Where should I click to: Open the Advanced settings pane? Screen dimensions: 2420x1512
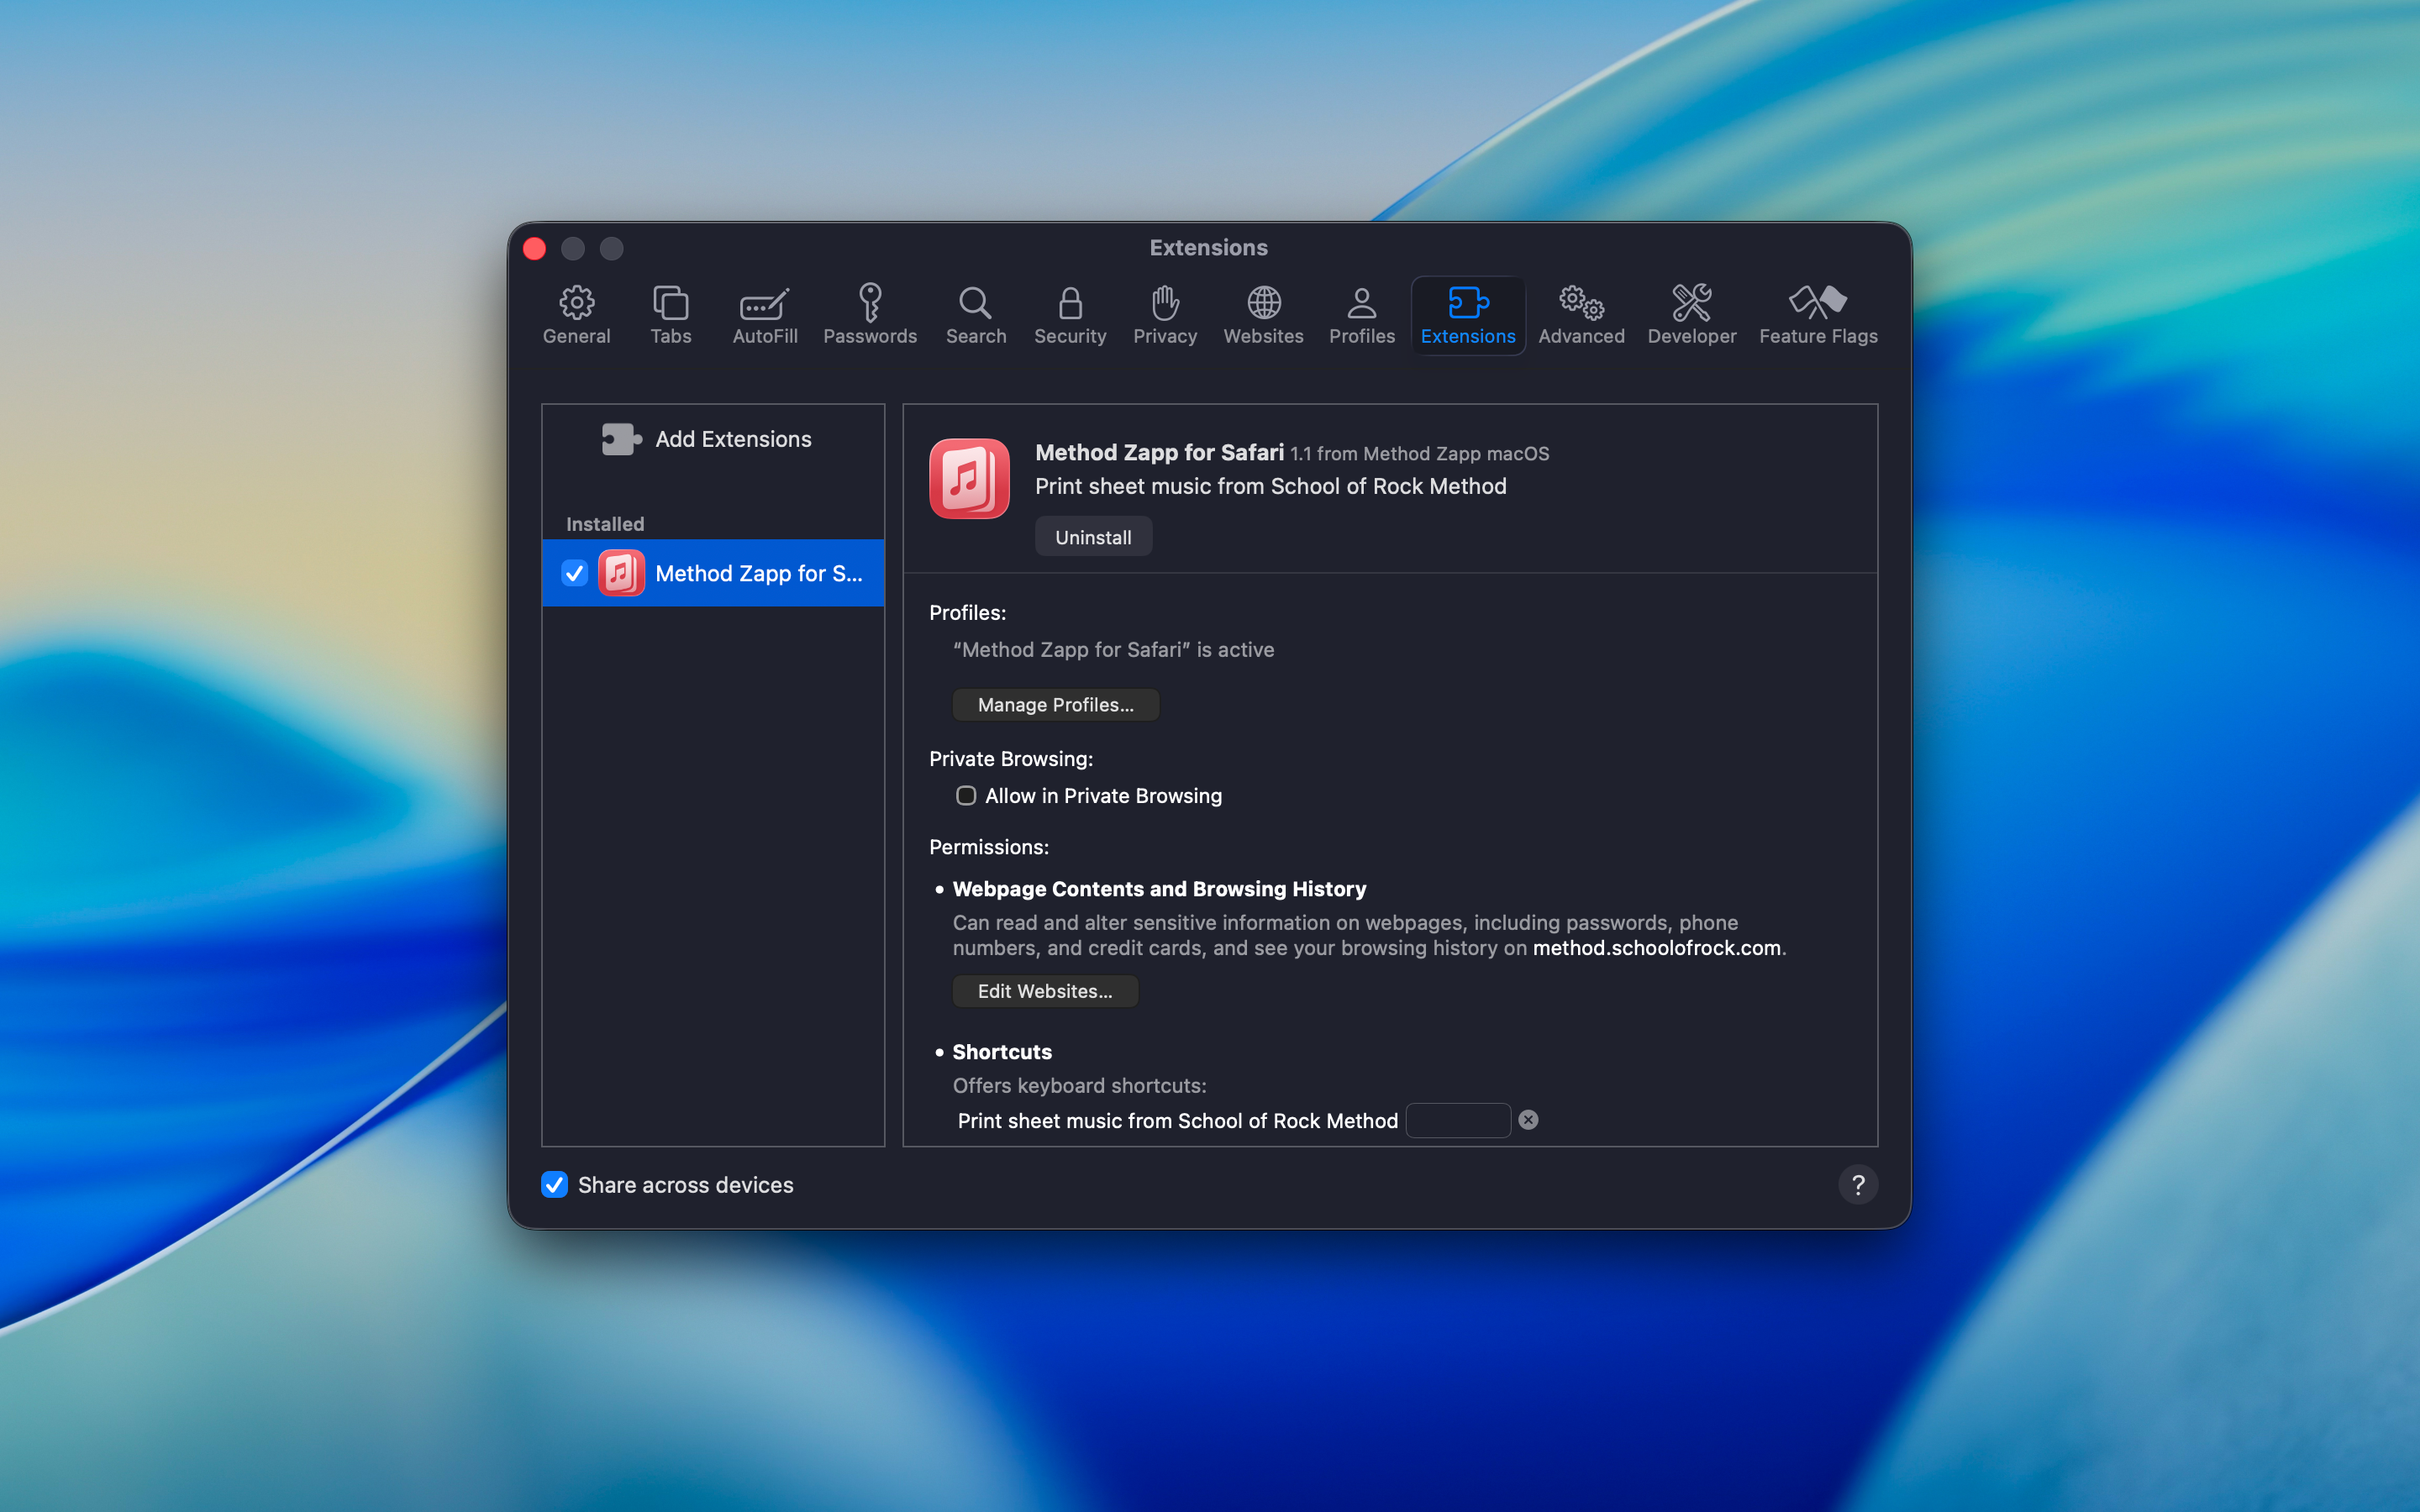pyautogui.click(x=1581, y=315)
